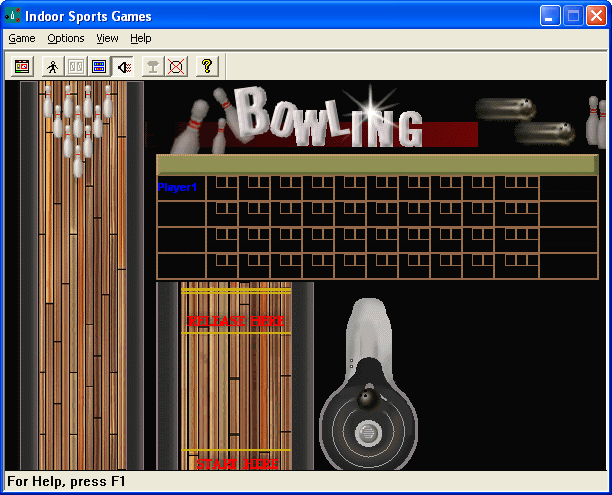Click the START HERE lane marker
Image resolution: width=612 pixels, height=495 pixels.
[236, 464]
